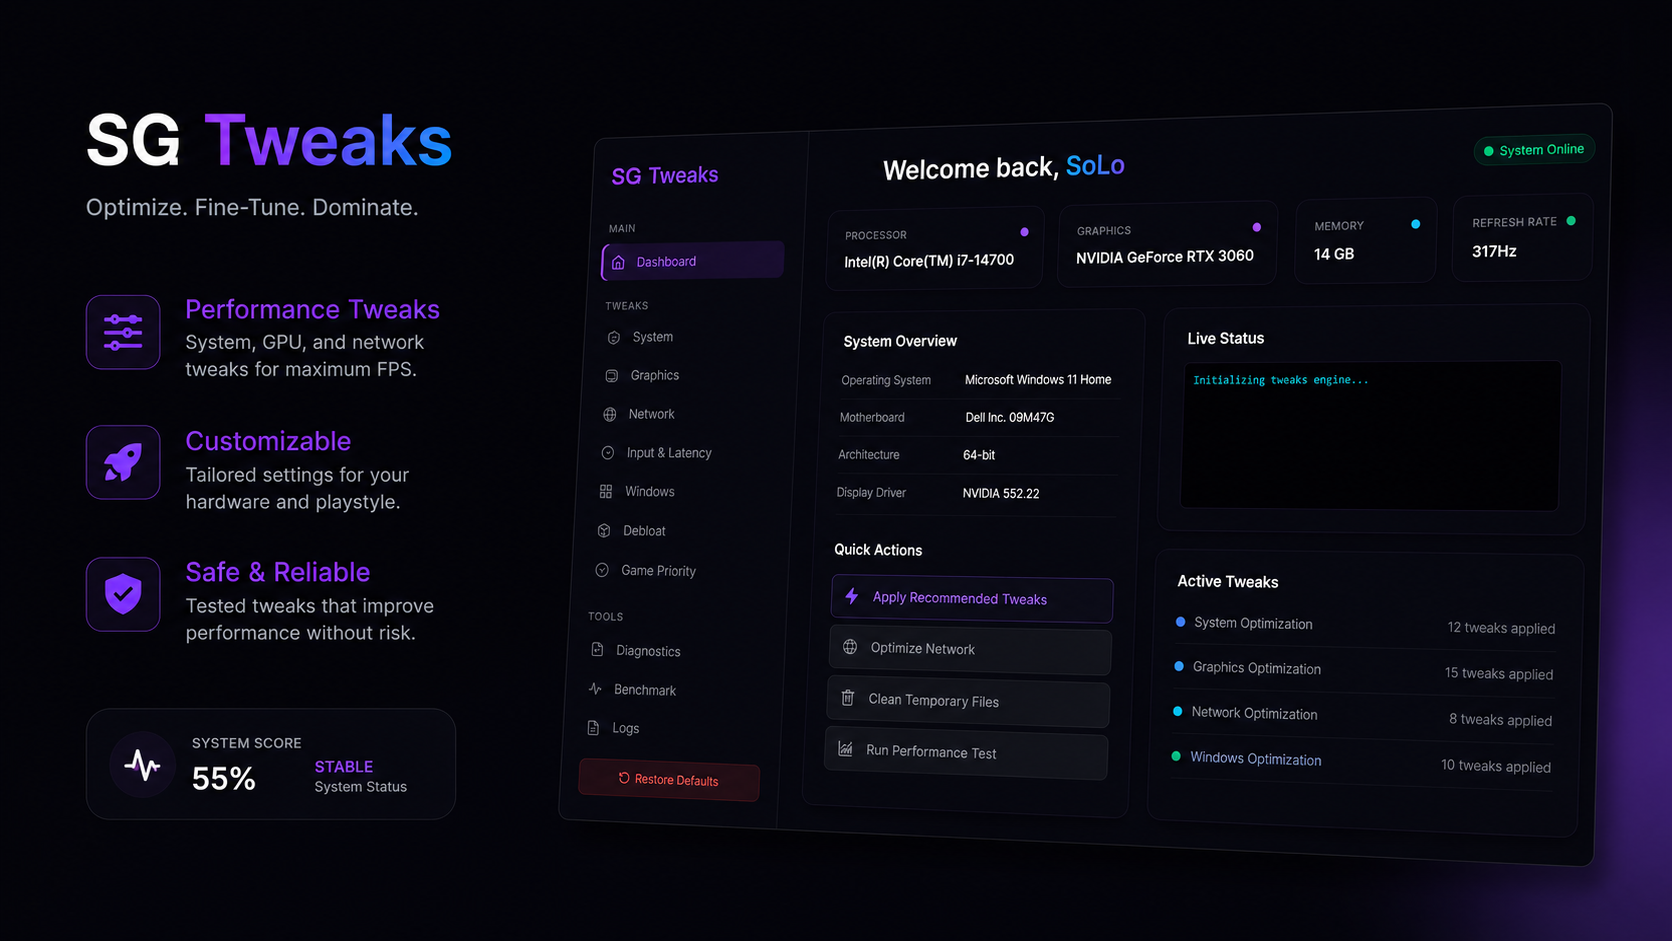1672x941 pixels.
Task: Click the Customizable rocket icon
Action: [123, 463]
